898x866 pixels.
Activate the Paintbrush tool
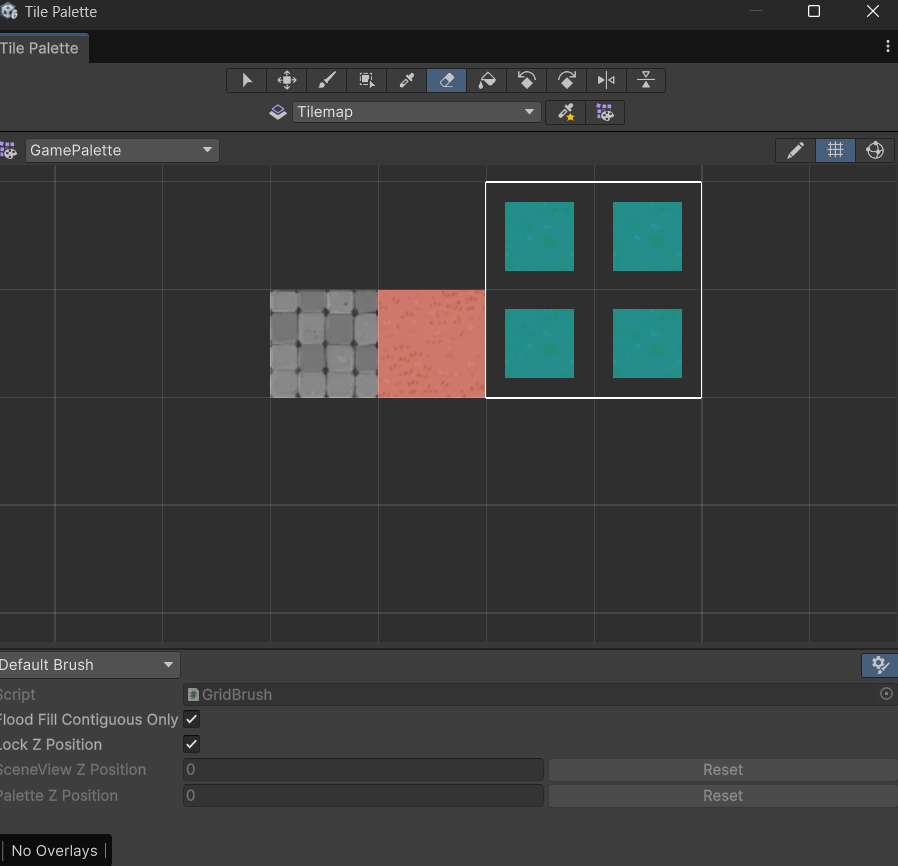[x=327, y=81]
